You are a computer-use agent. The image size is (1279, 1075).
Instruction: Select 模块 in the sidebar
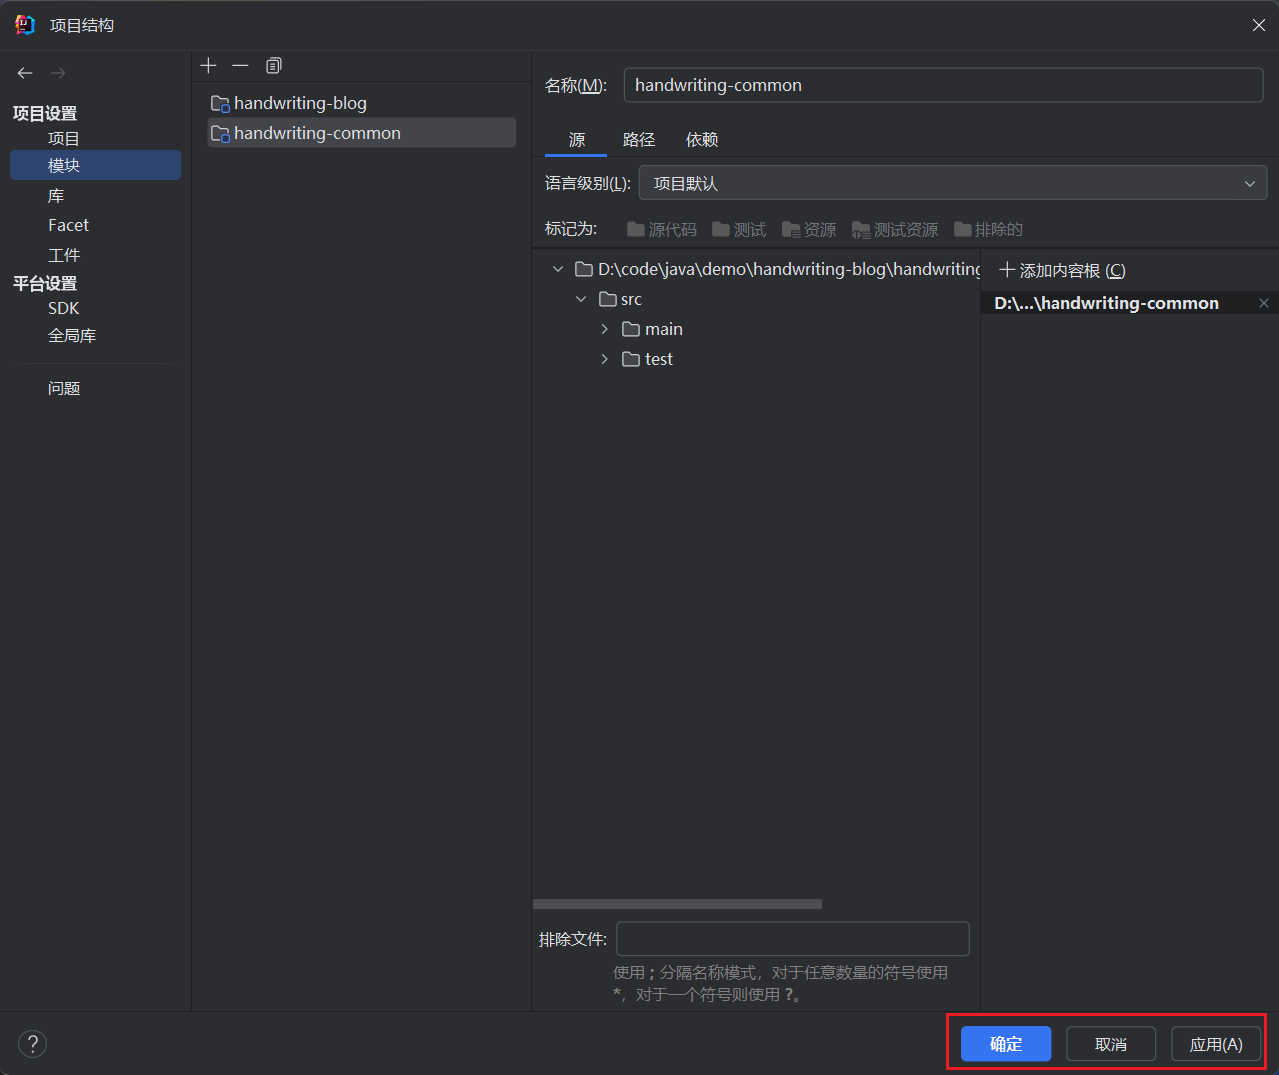point(96,165)
